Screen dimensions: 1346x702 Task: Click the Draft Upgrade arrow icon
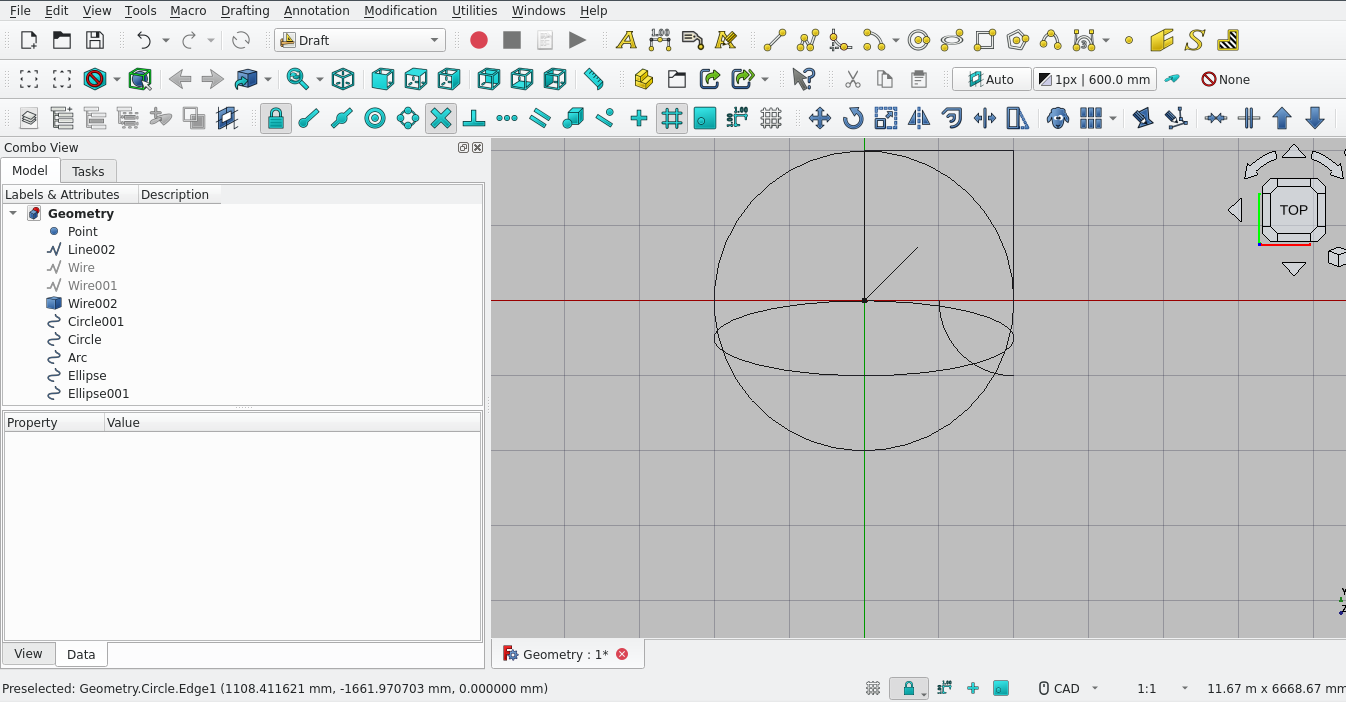click(x=1282, y=118)
